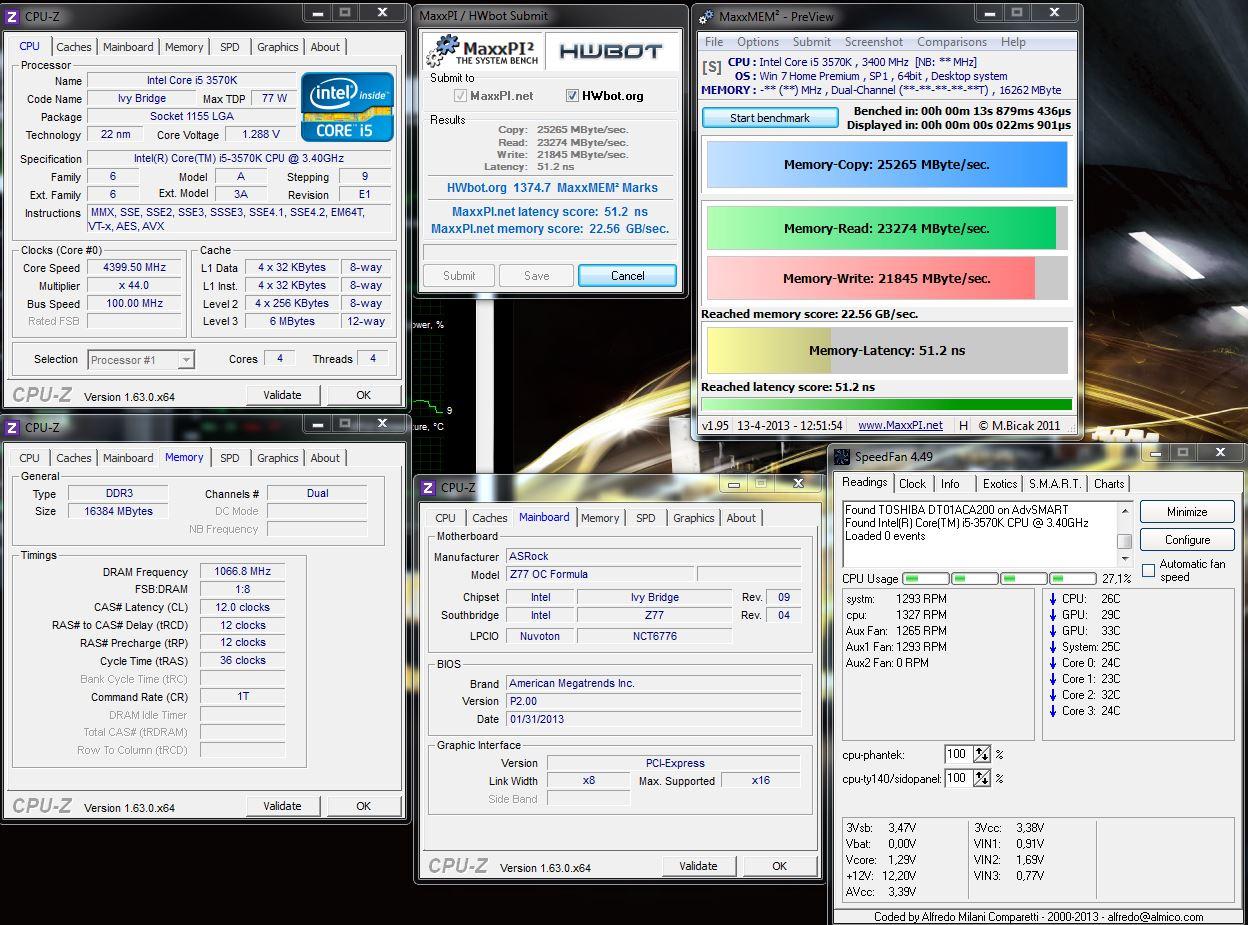The image size is (1248, 925).
Task: Open Help menu in MaxxMEM
Action: (x=1013, y=42)
